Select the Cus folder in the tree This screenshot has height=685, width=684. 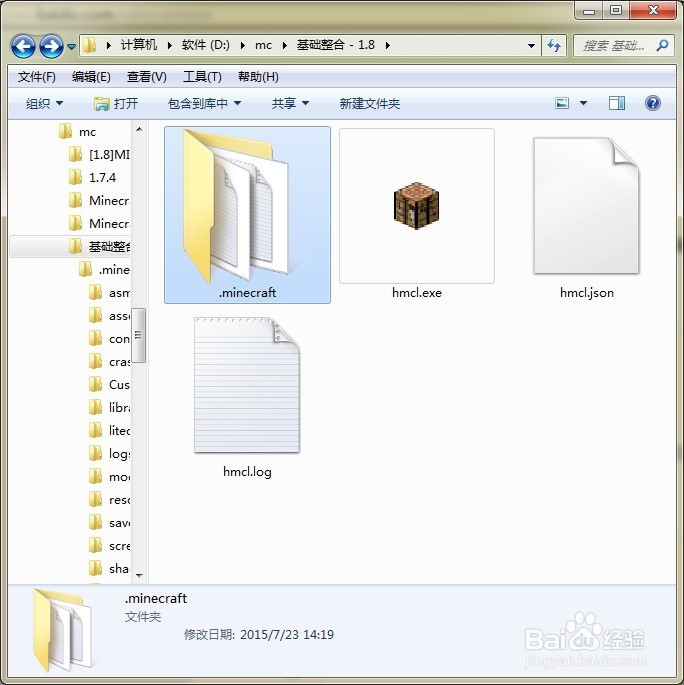pos(110,384)
